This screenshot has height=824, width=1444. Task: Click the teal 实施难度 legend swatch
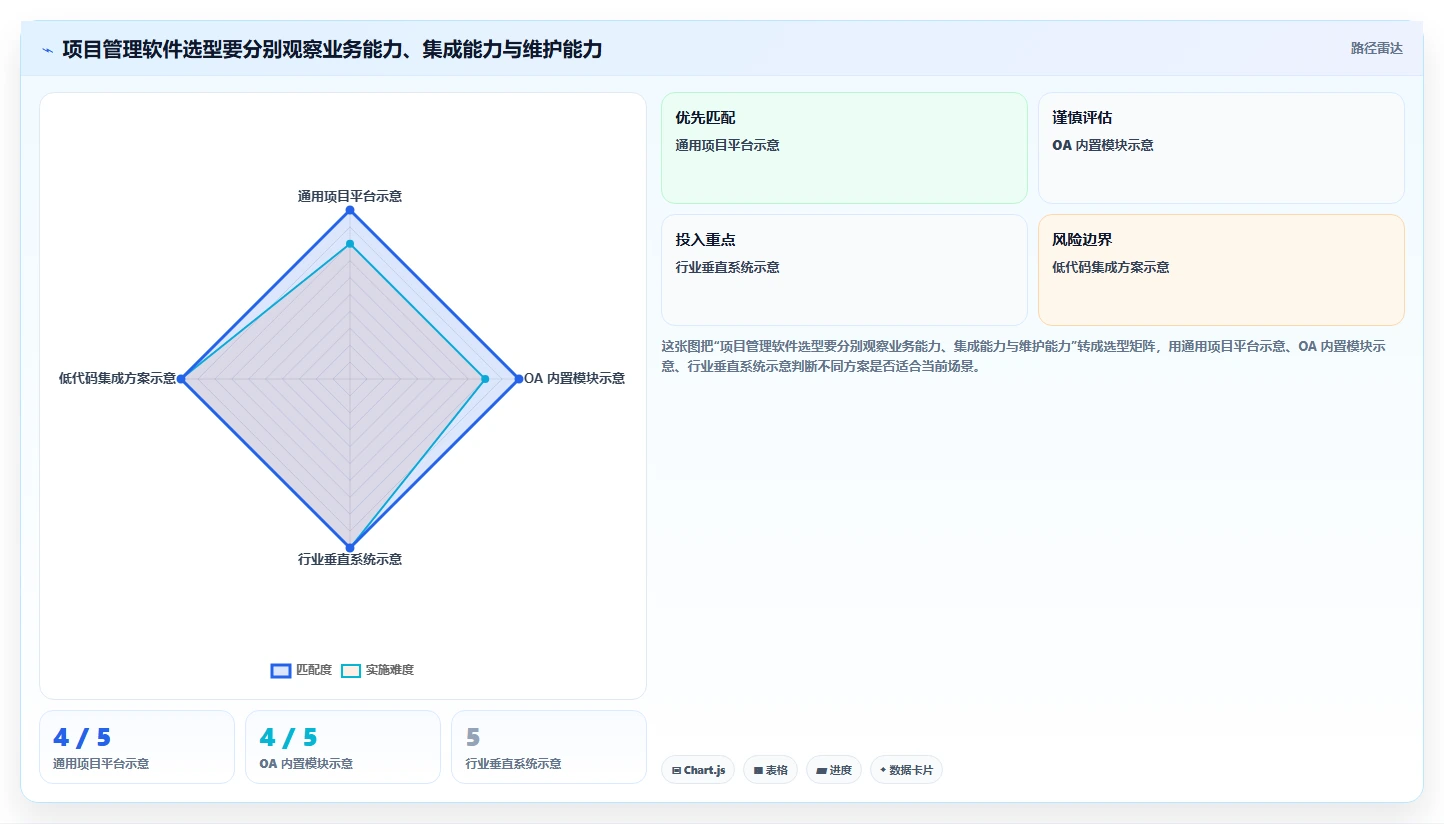pyautogui.click(x=351, y=670)
